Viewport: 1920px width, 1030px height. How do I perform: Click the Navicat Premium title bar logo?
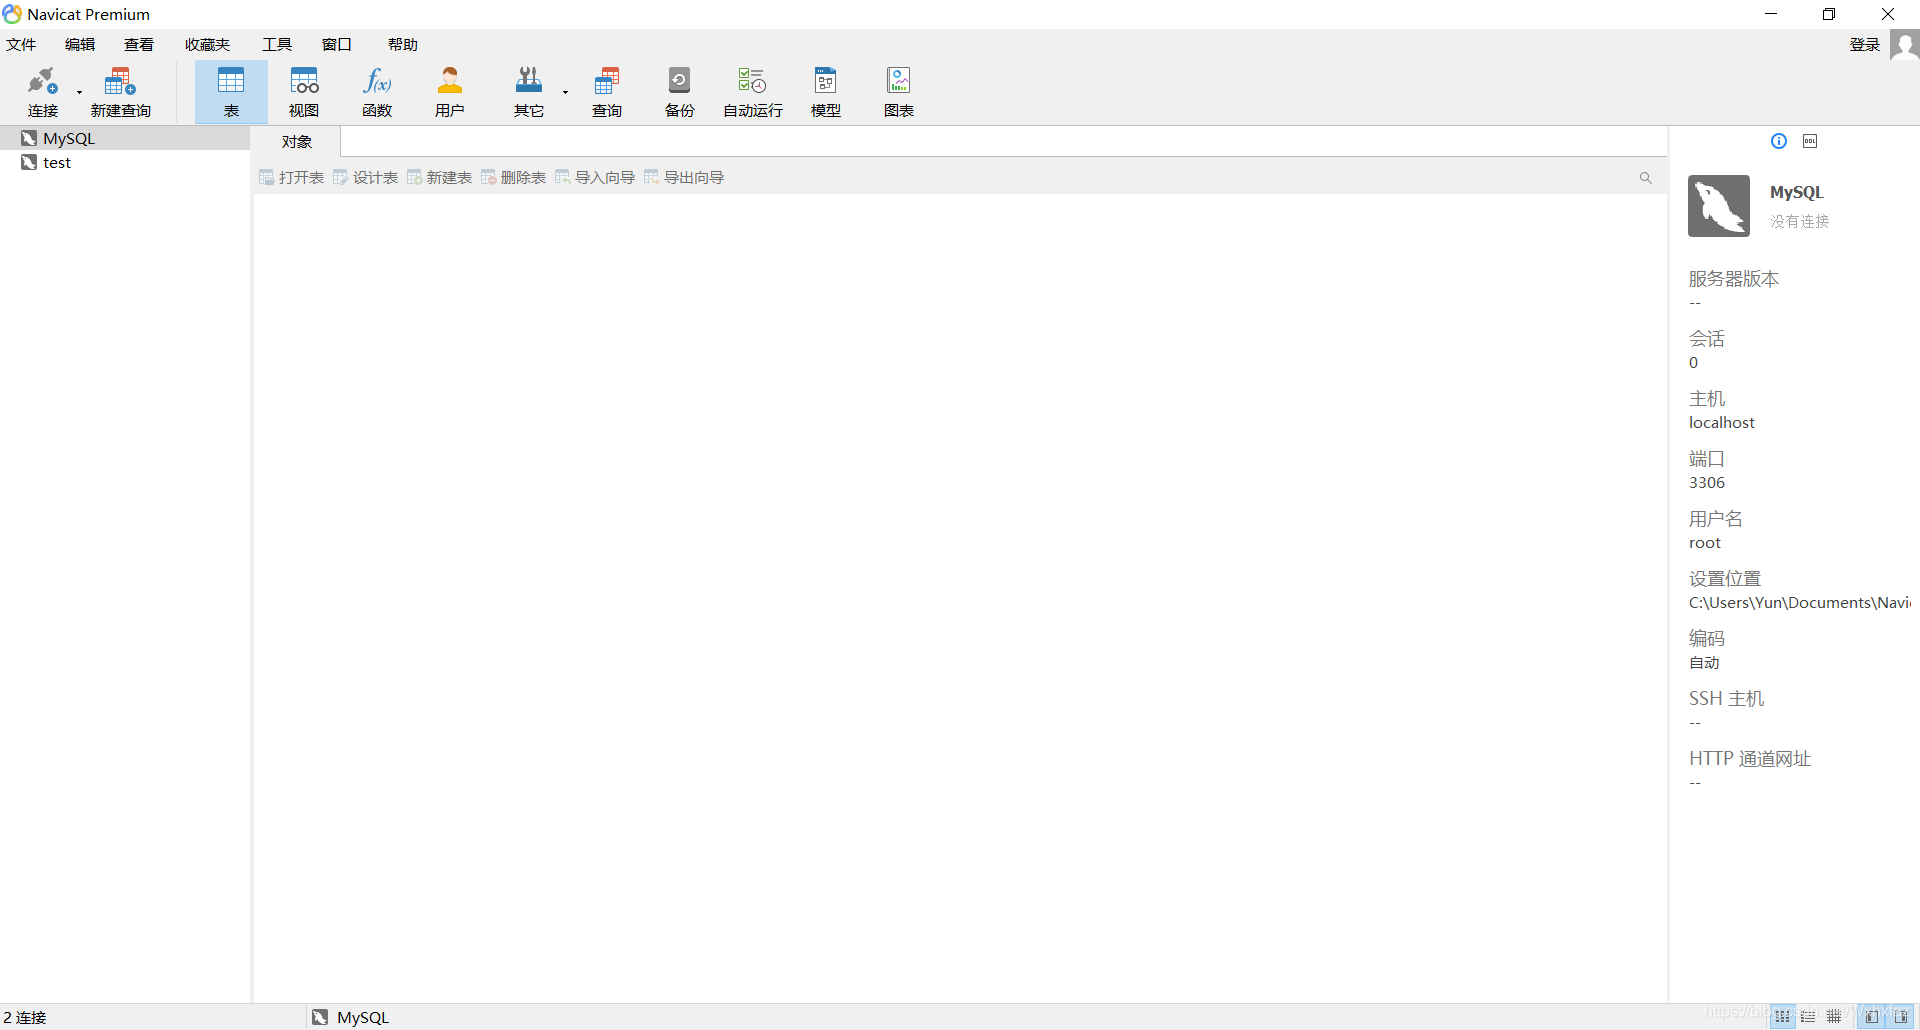click(x=12, y=14)
